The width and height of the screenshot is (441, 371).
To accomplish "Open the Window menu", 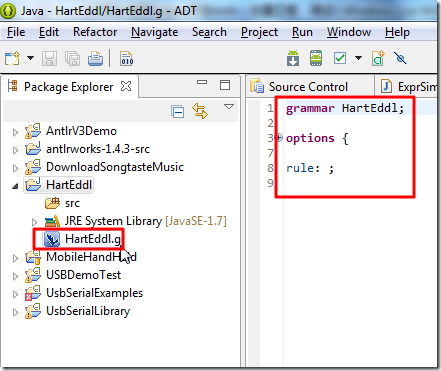I will tap(349, 32).
